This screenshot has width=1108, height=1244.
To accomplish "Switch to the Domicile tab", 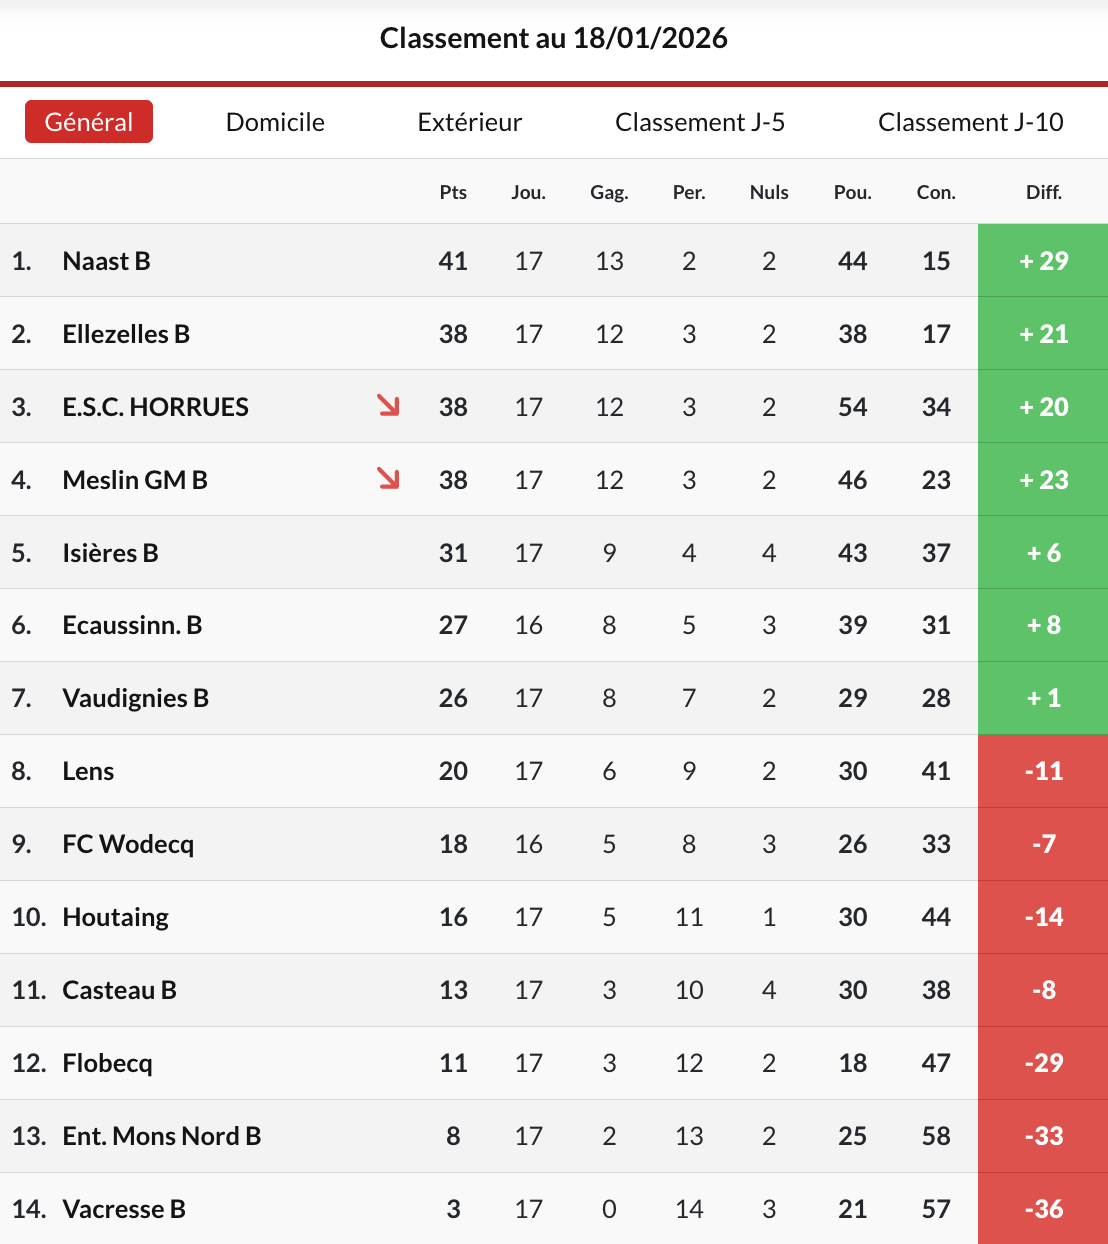I will point(275,122).
